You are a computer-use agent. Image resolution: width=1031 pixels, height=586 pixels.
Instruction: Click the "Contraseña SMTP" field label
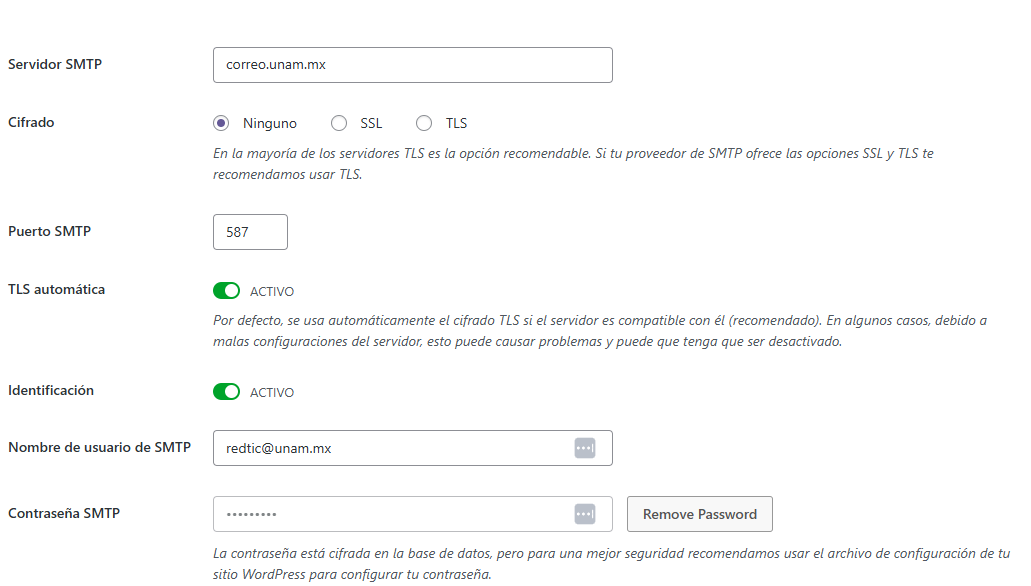pyautogui.click(x=64, y=514)
